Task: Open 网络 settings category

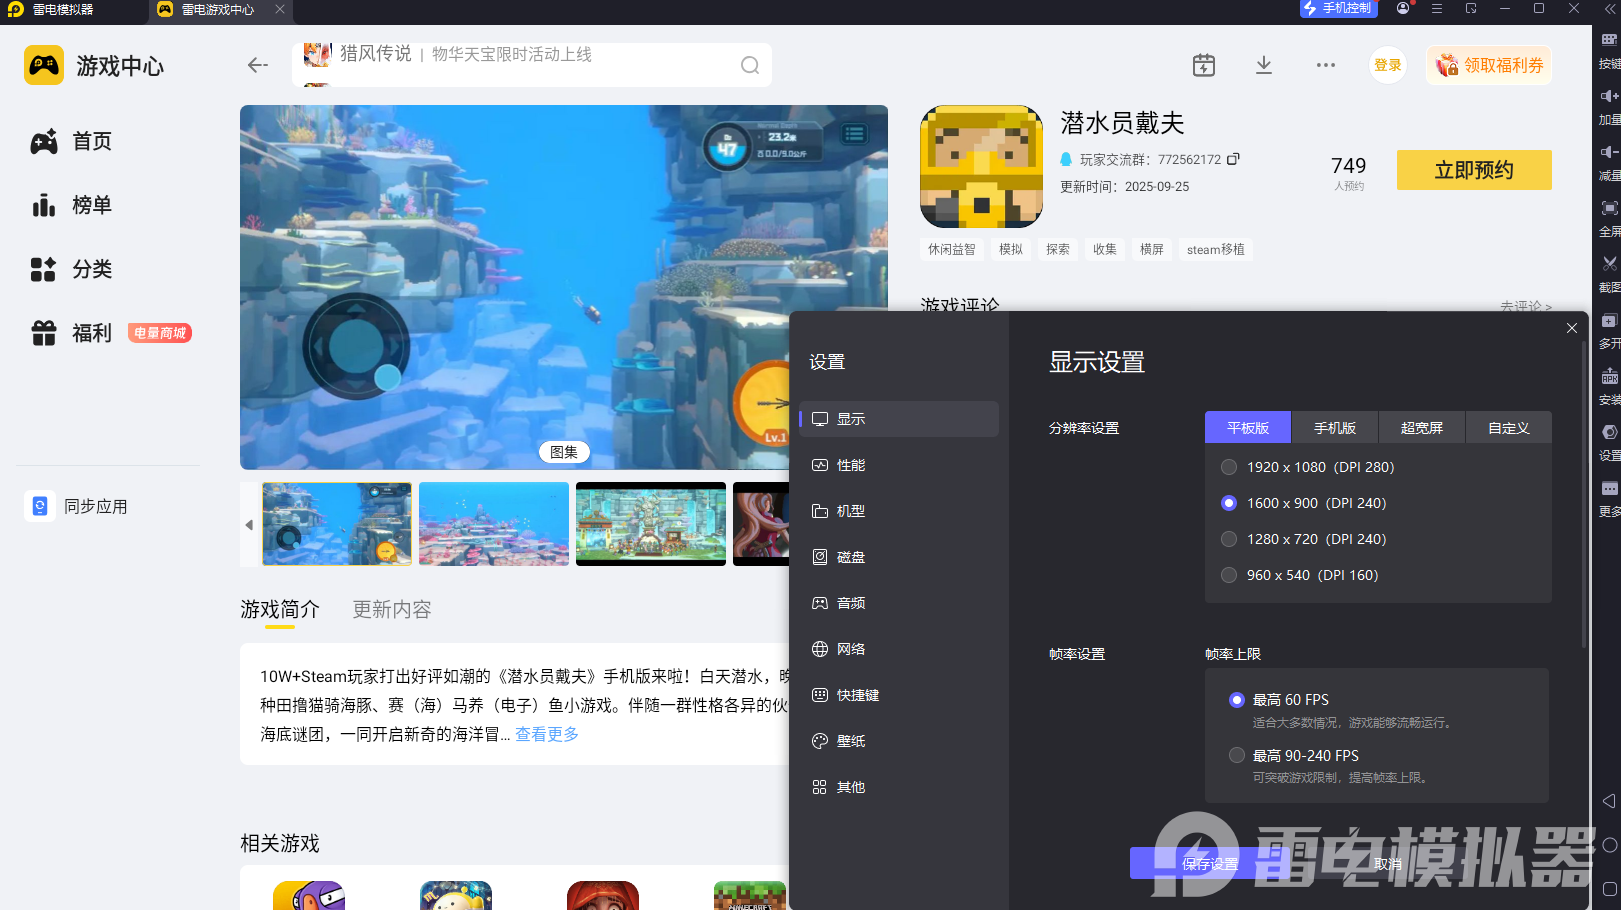Action: click(x=899, y=649)
